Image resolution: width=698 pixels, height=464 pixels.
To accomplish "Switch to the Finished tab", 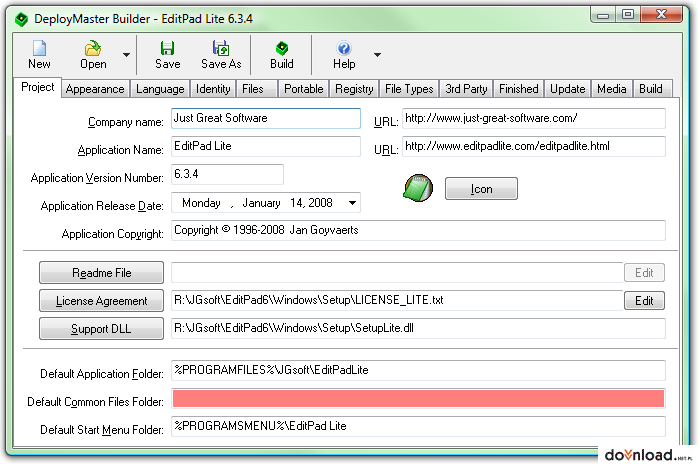I will point(519,89).
